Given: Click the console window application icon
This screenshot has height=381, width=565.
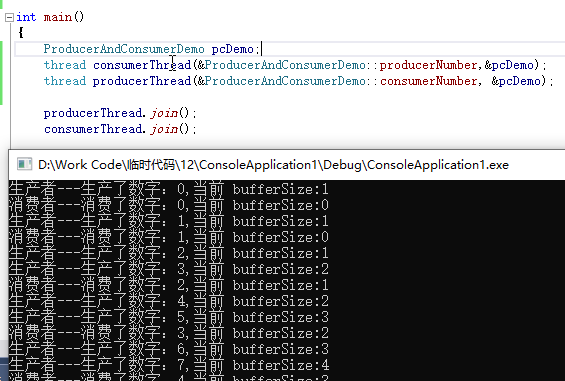Looking at the screenshot, I should (25, 164).
